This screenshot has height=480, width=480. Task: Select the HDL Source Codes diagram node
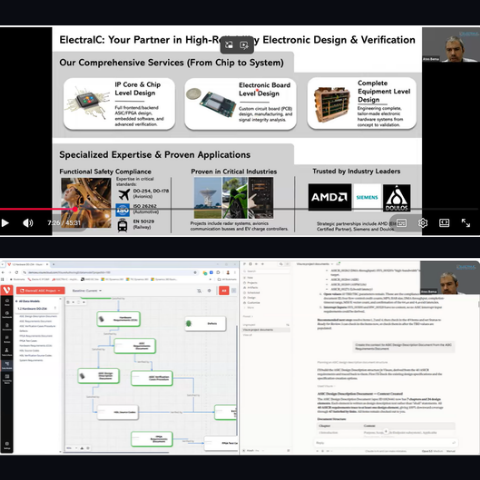[x=118, y=412]
